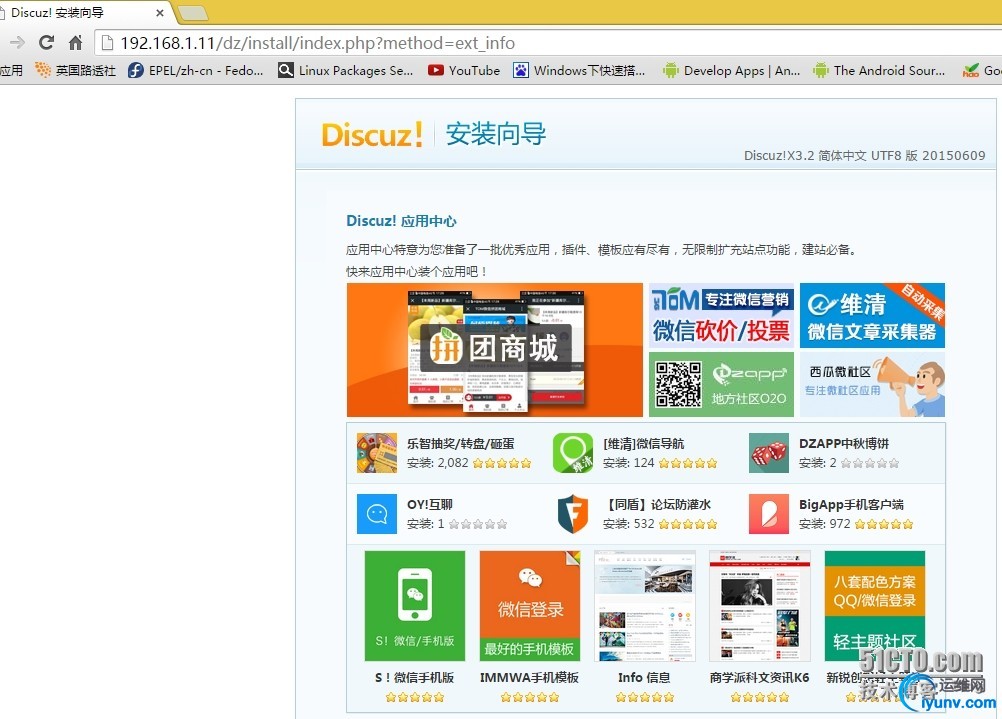Click the Info 信息 caption text
Viewport: 1002px width, 719px height.
[x=644, y=677]
